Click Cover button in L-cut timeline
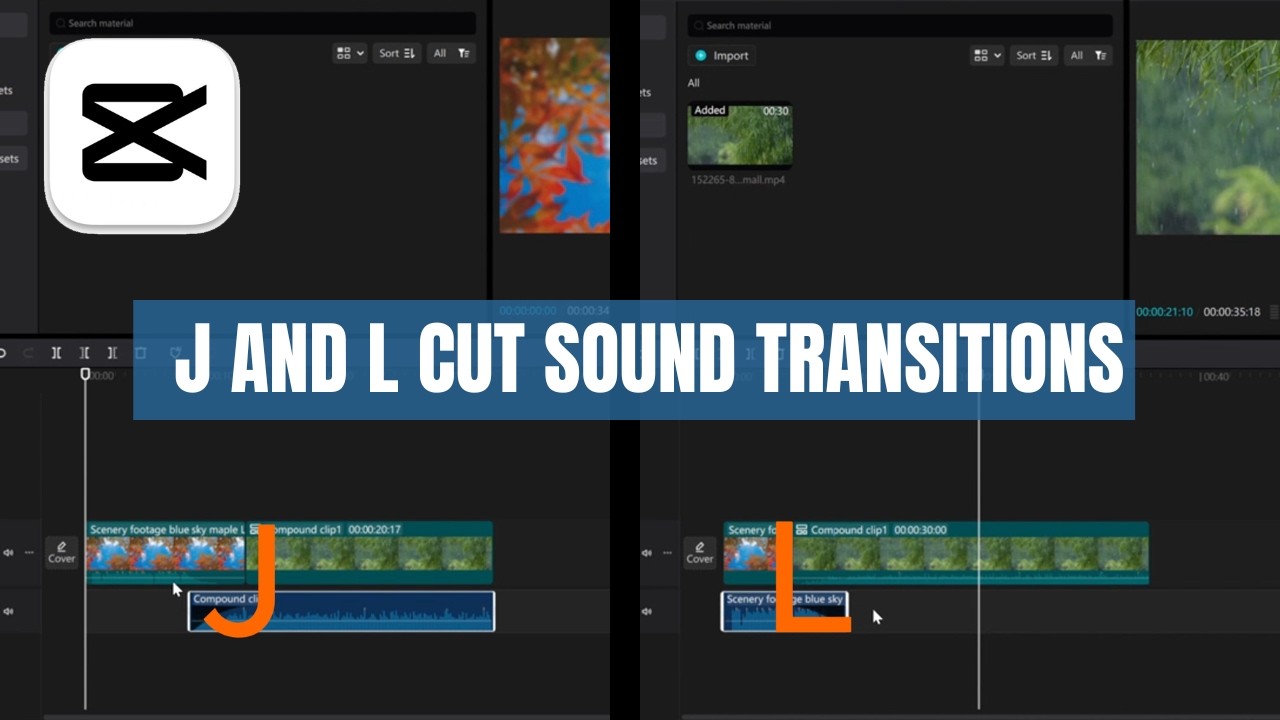Screen dimensions: 1280x720 pos(699,553)
